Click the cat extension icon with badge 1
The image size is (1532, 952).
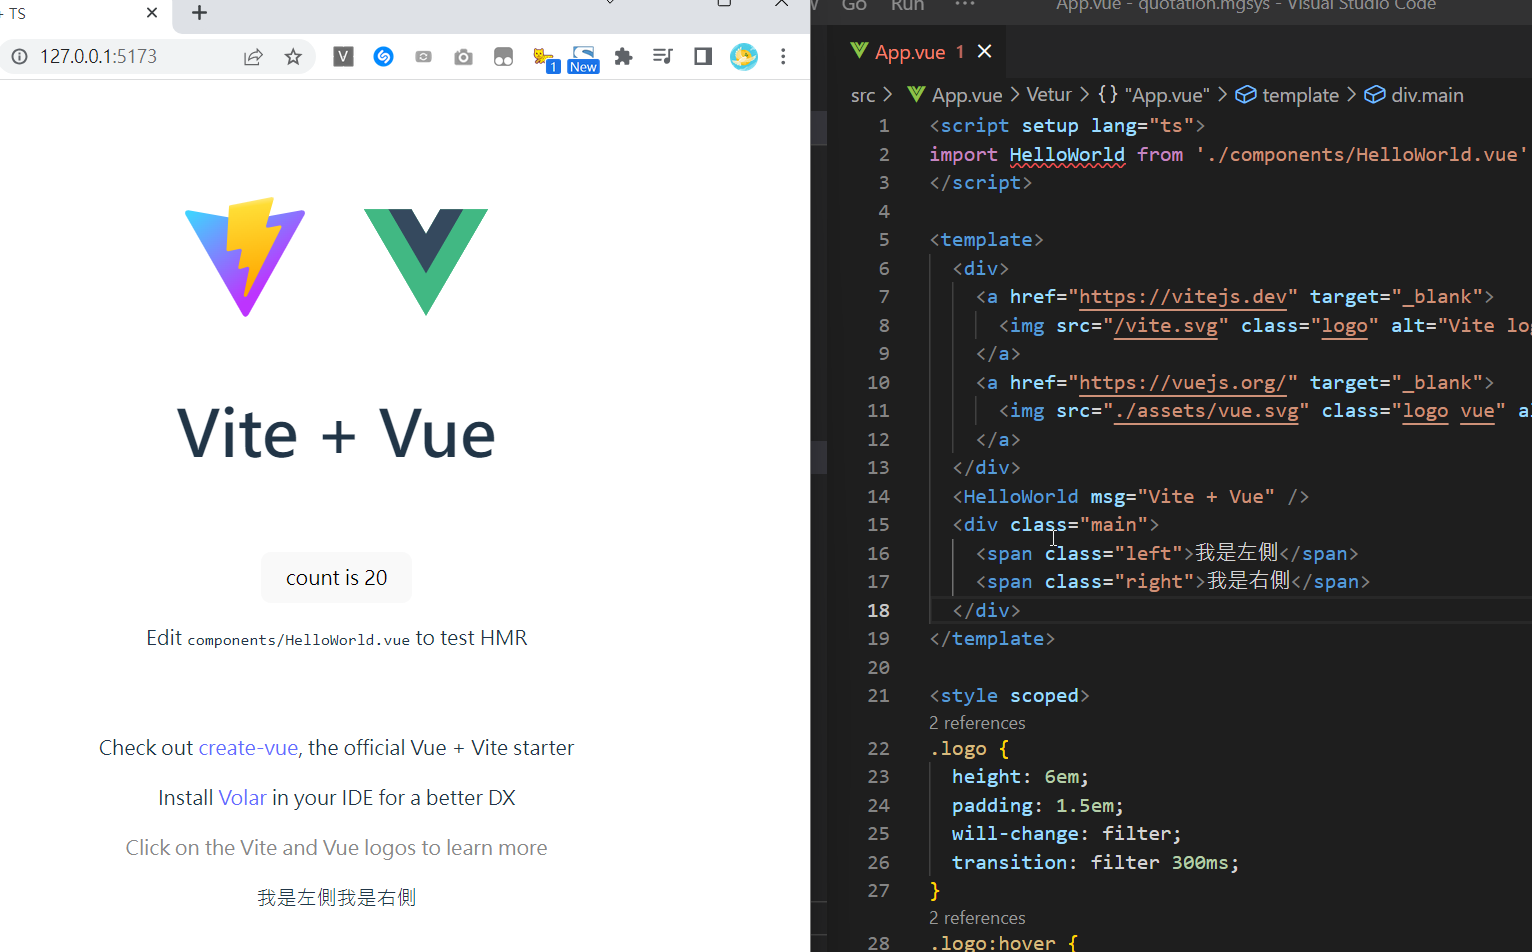tap(544, 58)
